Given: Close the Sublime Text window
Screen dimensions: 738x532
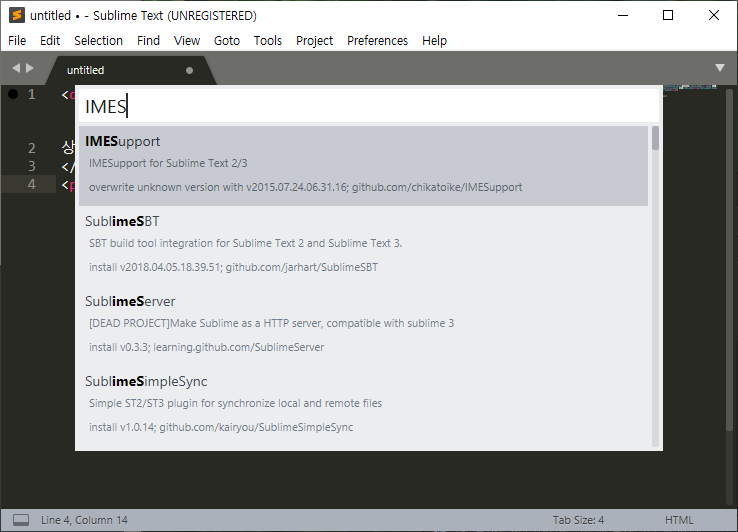Looking at the screenshot, I should coord(714,16).
